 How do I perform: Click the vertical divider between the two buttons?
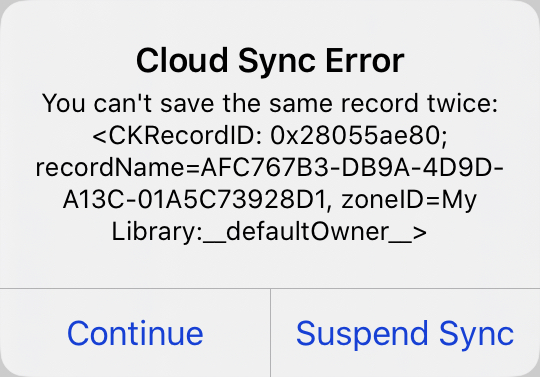(x=270, y=333)
